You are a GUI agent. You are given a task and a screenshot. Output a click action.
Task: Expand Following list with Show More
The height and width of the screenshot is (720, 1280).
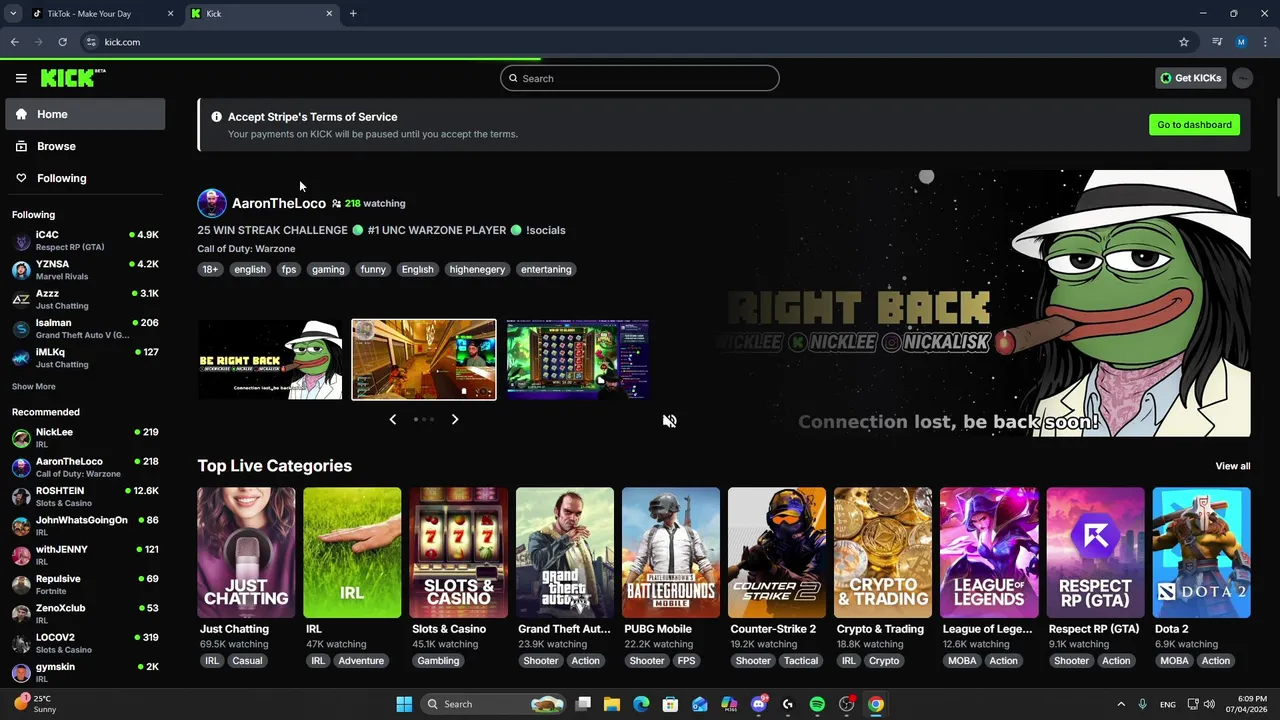(34, 386)
